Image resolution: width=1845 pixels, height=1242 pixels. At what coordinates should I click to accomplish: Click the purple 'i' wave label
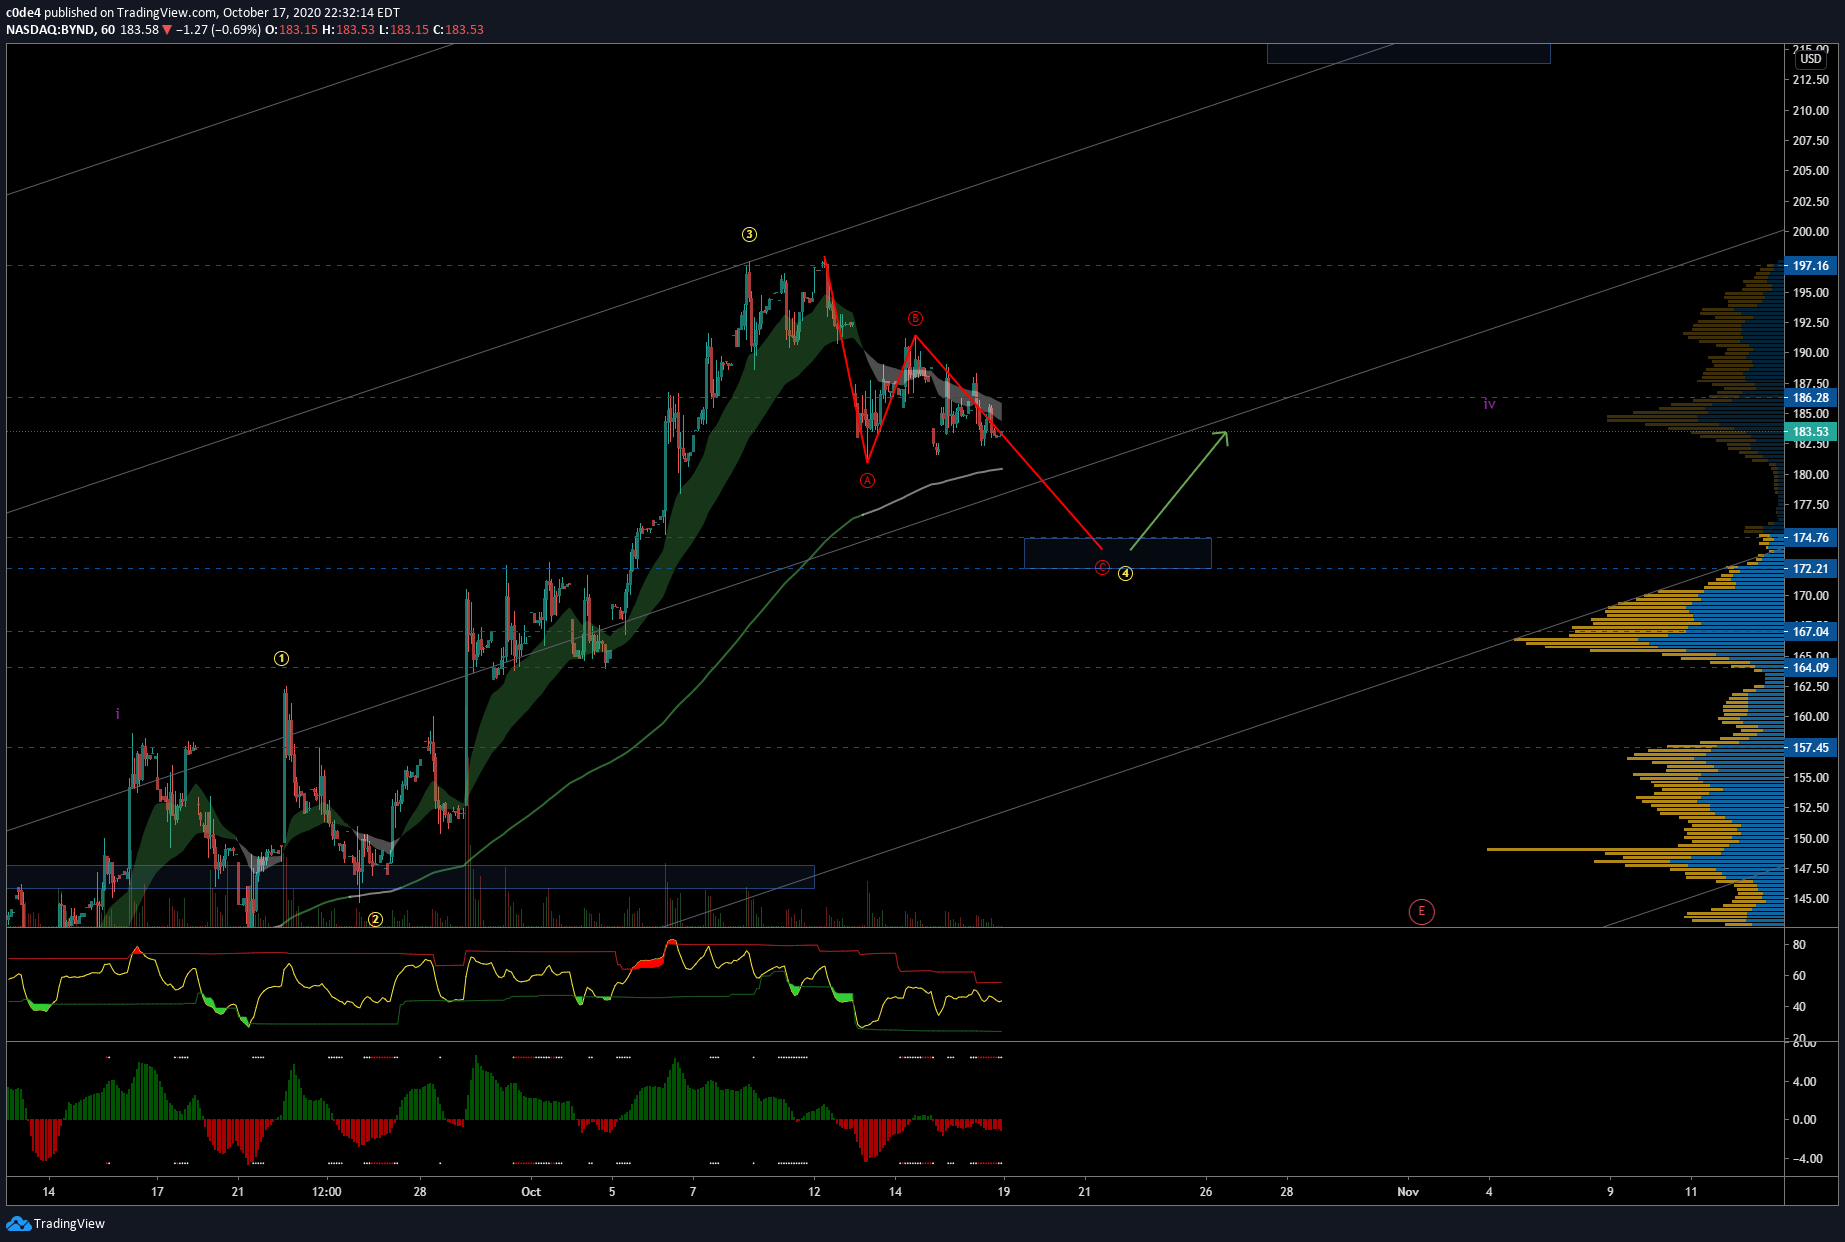tap(118, 714)
